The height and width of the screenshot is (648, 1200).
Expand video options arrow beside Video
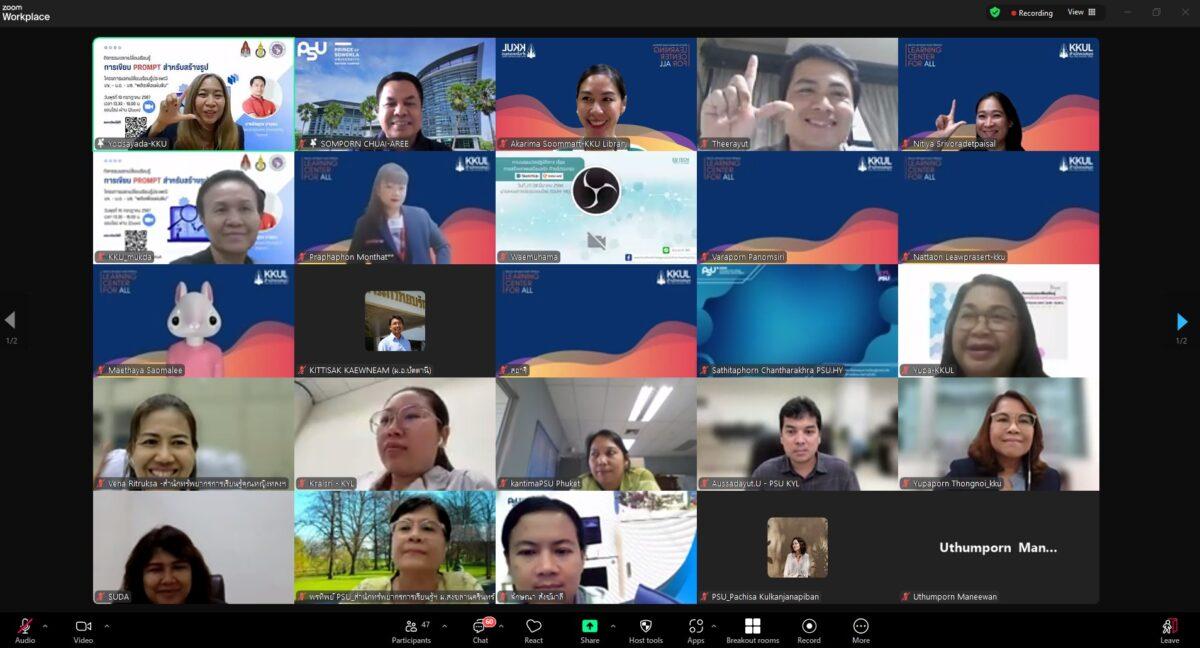pyautogui.click(x=107, y=626)
